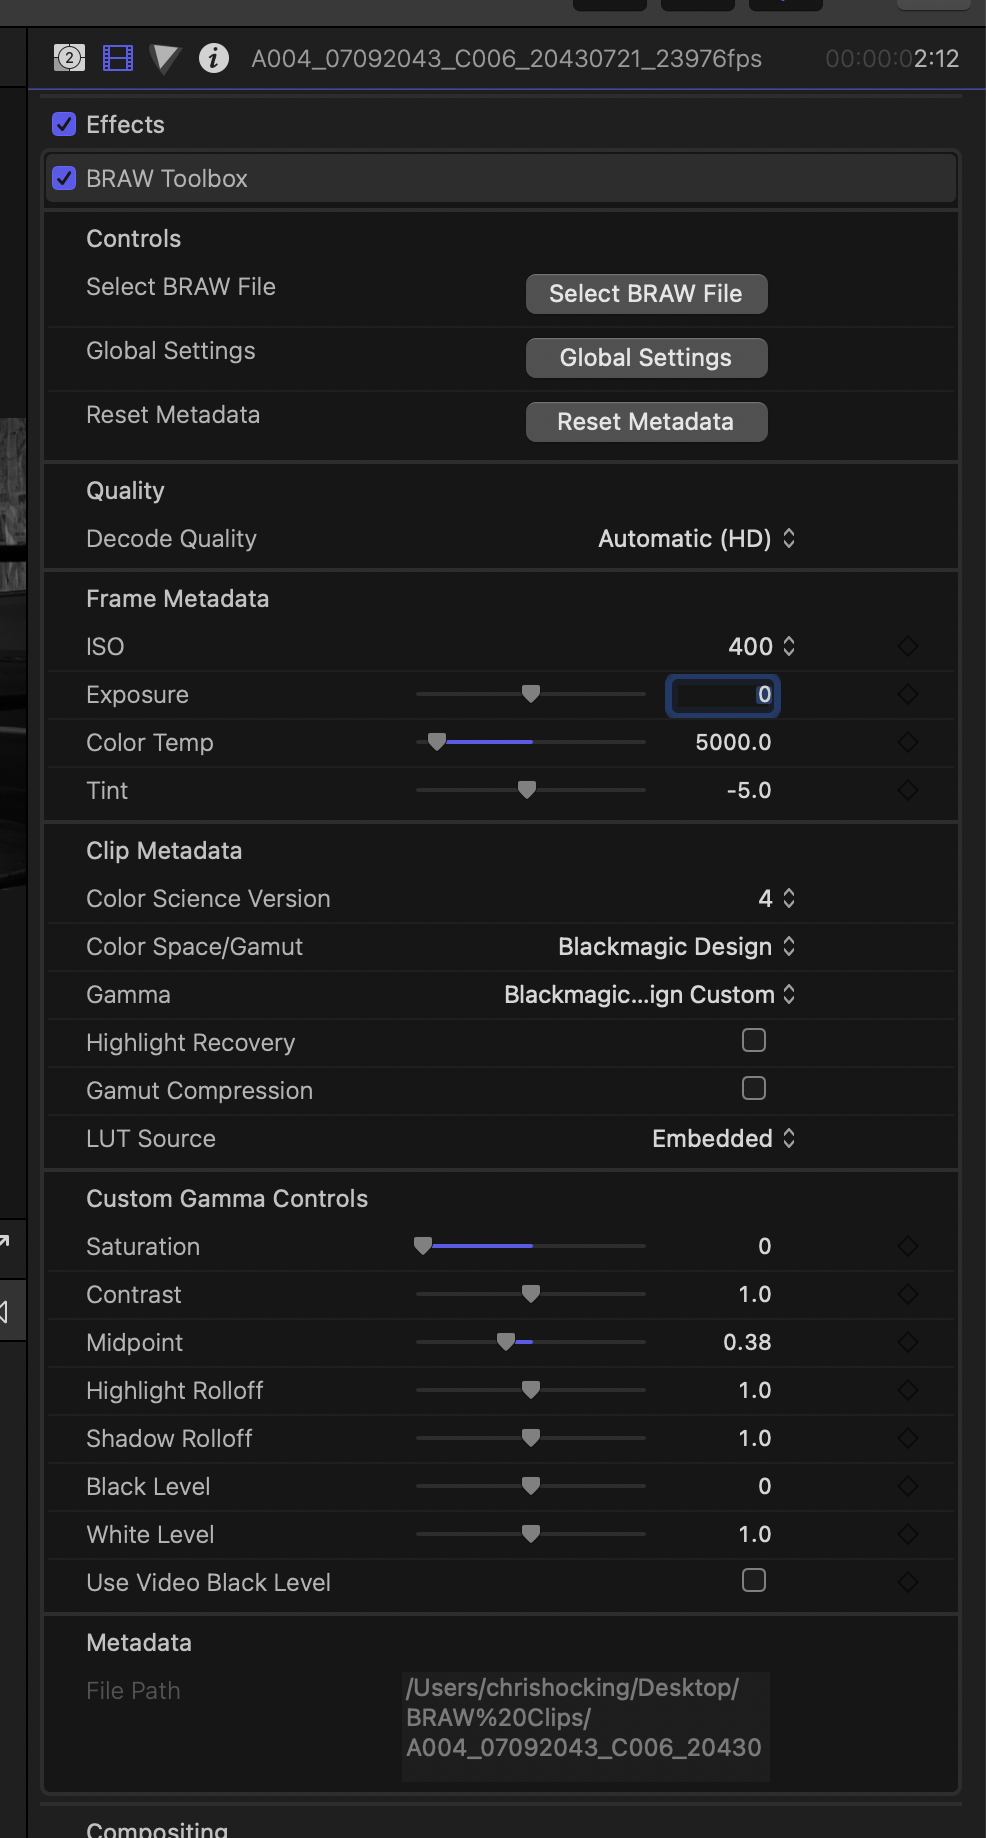Open the Decode Quality dropdown
This screenshot has height=1838, width=986.
point(697,539)
